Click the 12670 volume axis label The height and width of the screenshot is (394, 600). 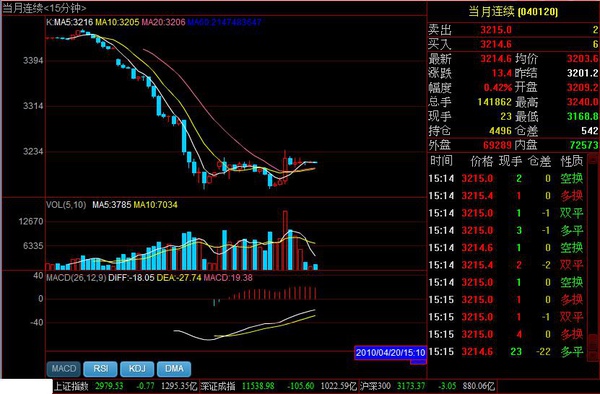(x=31, y=221)
